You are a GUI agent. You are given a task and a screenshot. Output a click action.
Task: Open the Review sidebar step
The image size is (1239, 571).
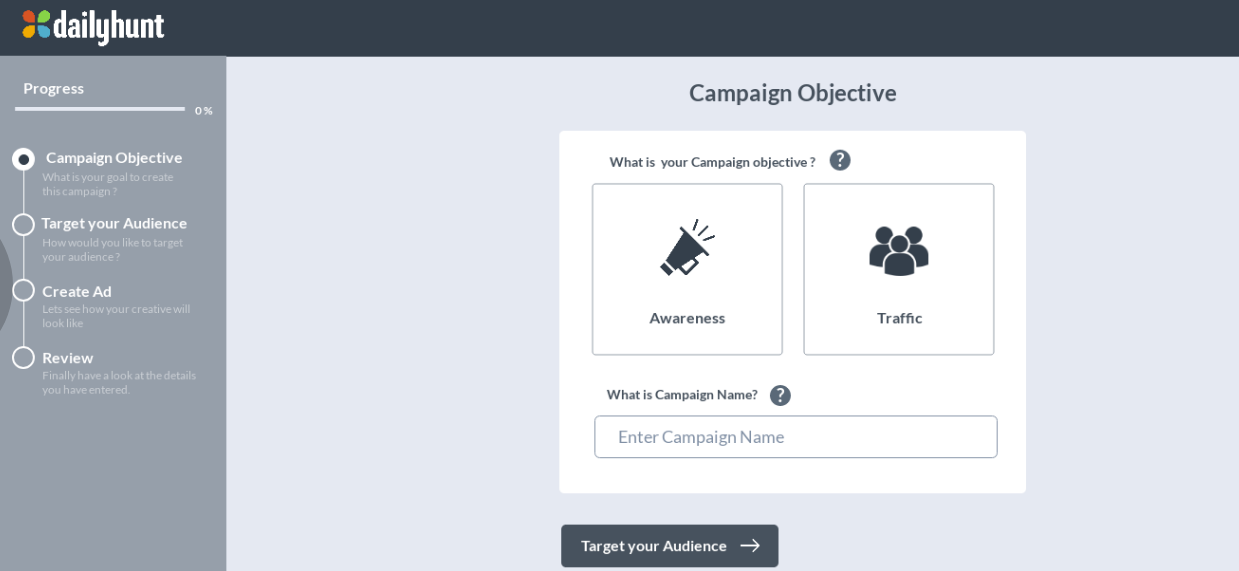click(68, 357)
